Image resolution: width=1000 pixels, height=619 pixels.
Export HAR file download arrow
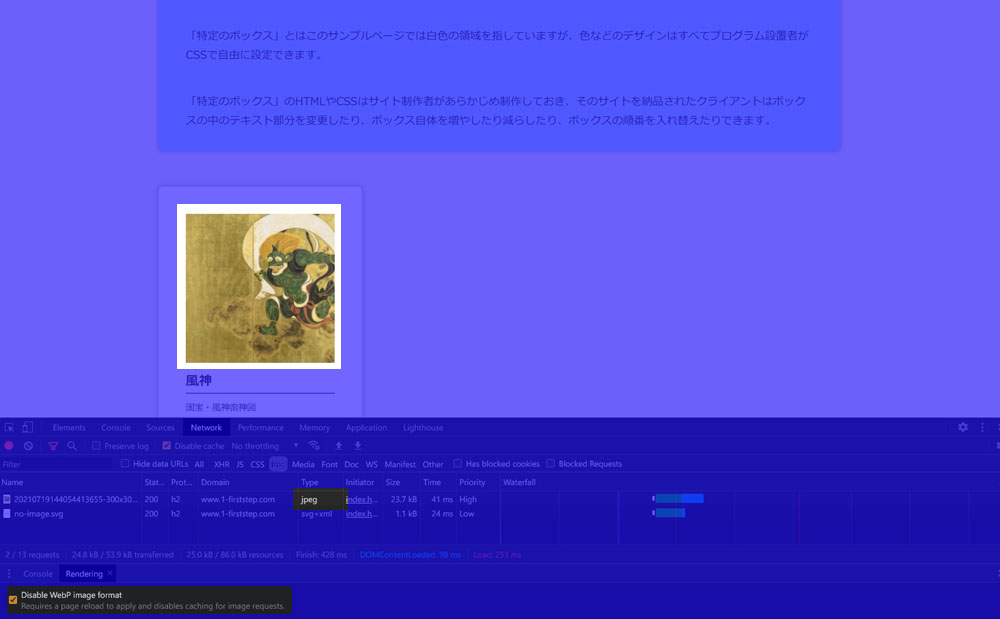coord(358,446)
